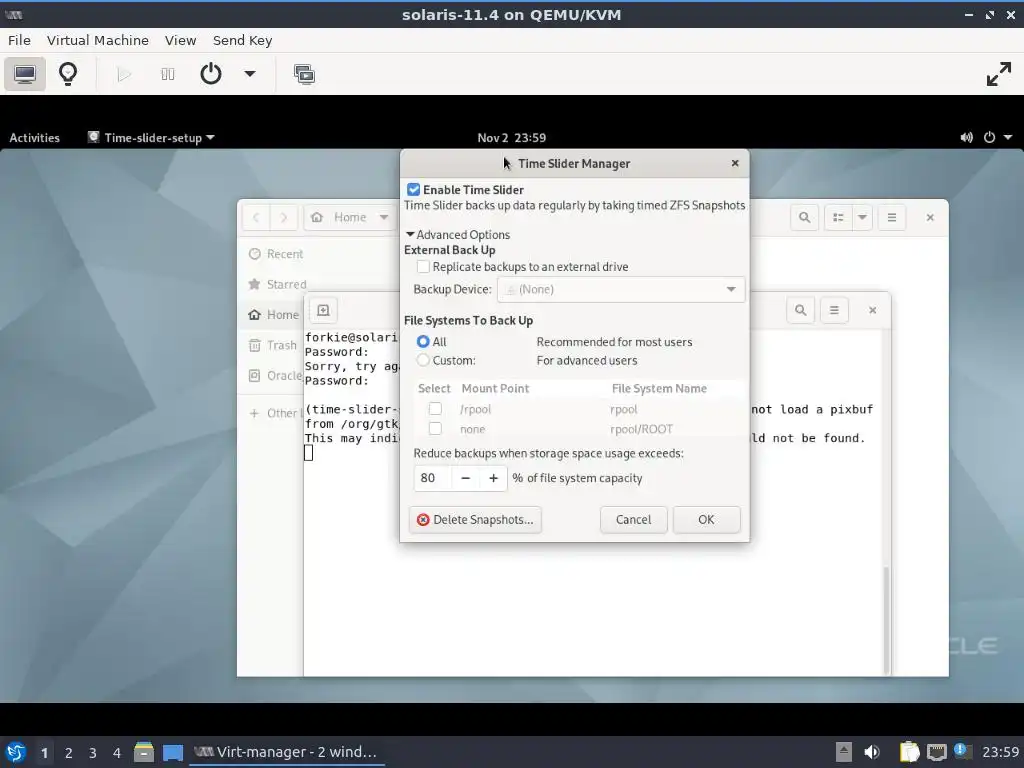Open the host clipboard tray icon
Viewport: 1024px width, 768px height.
pyautogui.click(x=909, y=752)
